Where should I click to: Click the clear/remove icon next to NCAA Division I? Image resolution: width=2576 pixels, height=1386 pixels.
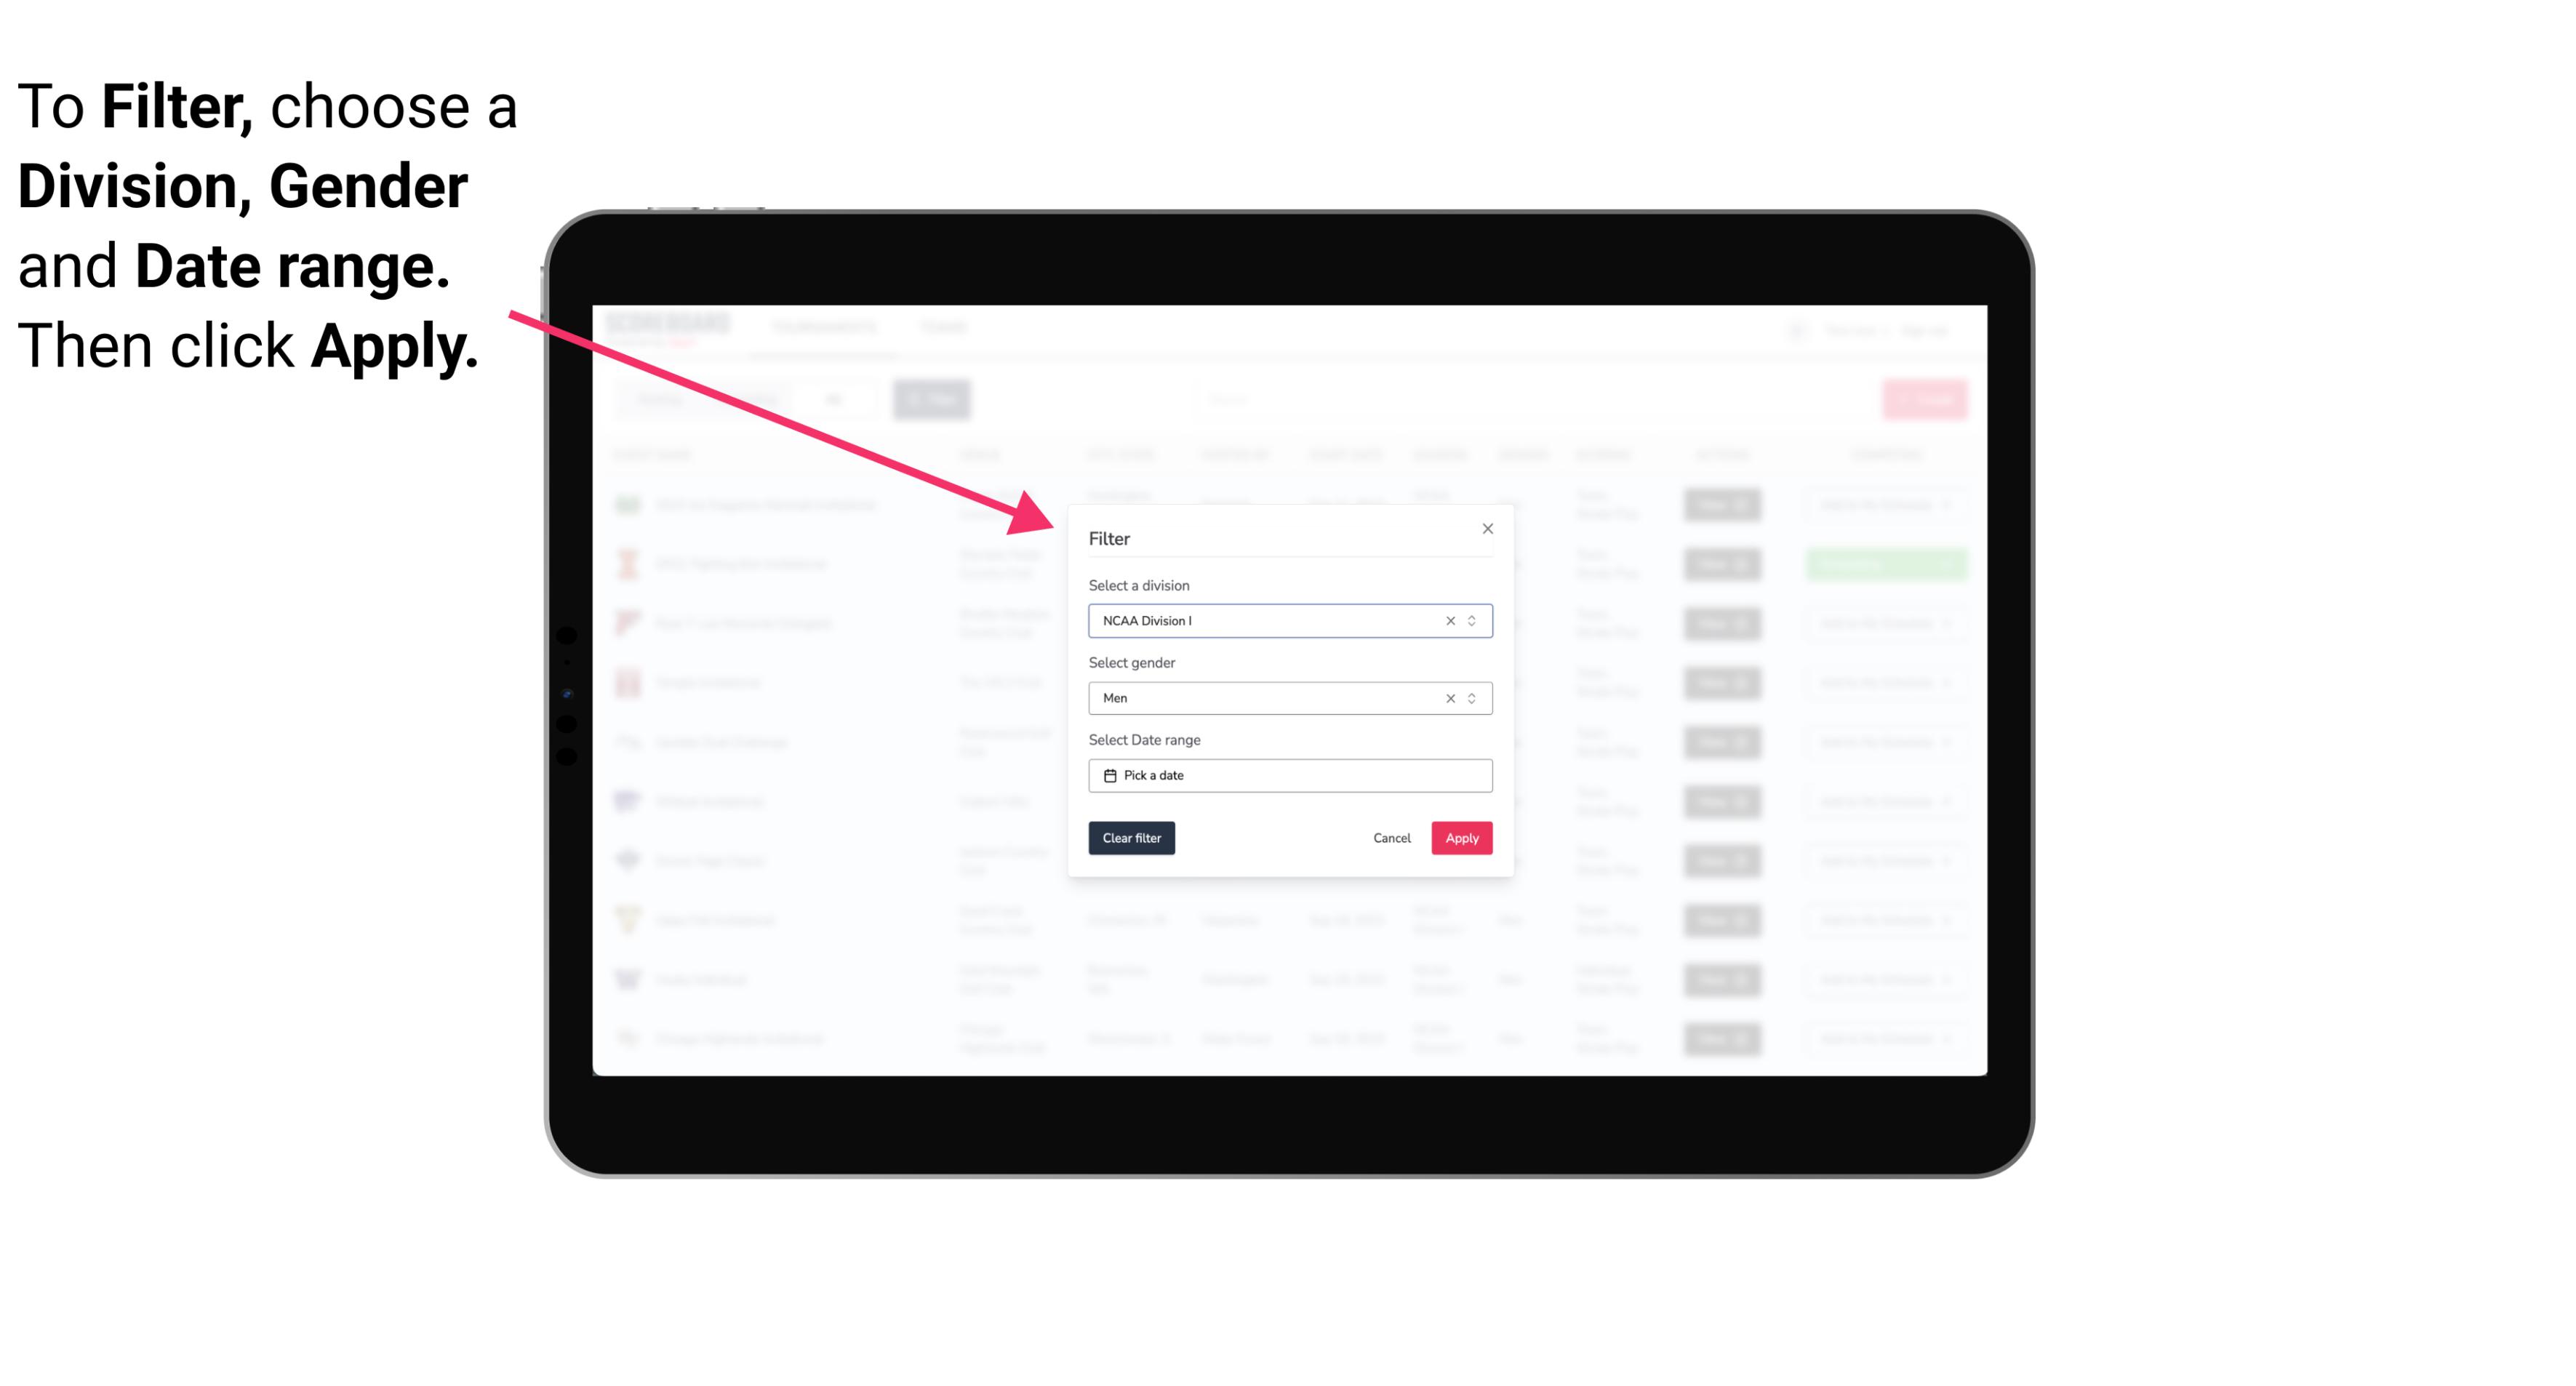click(x=1447, y=620)
